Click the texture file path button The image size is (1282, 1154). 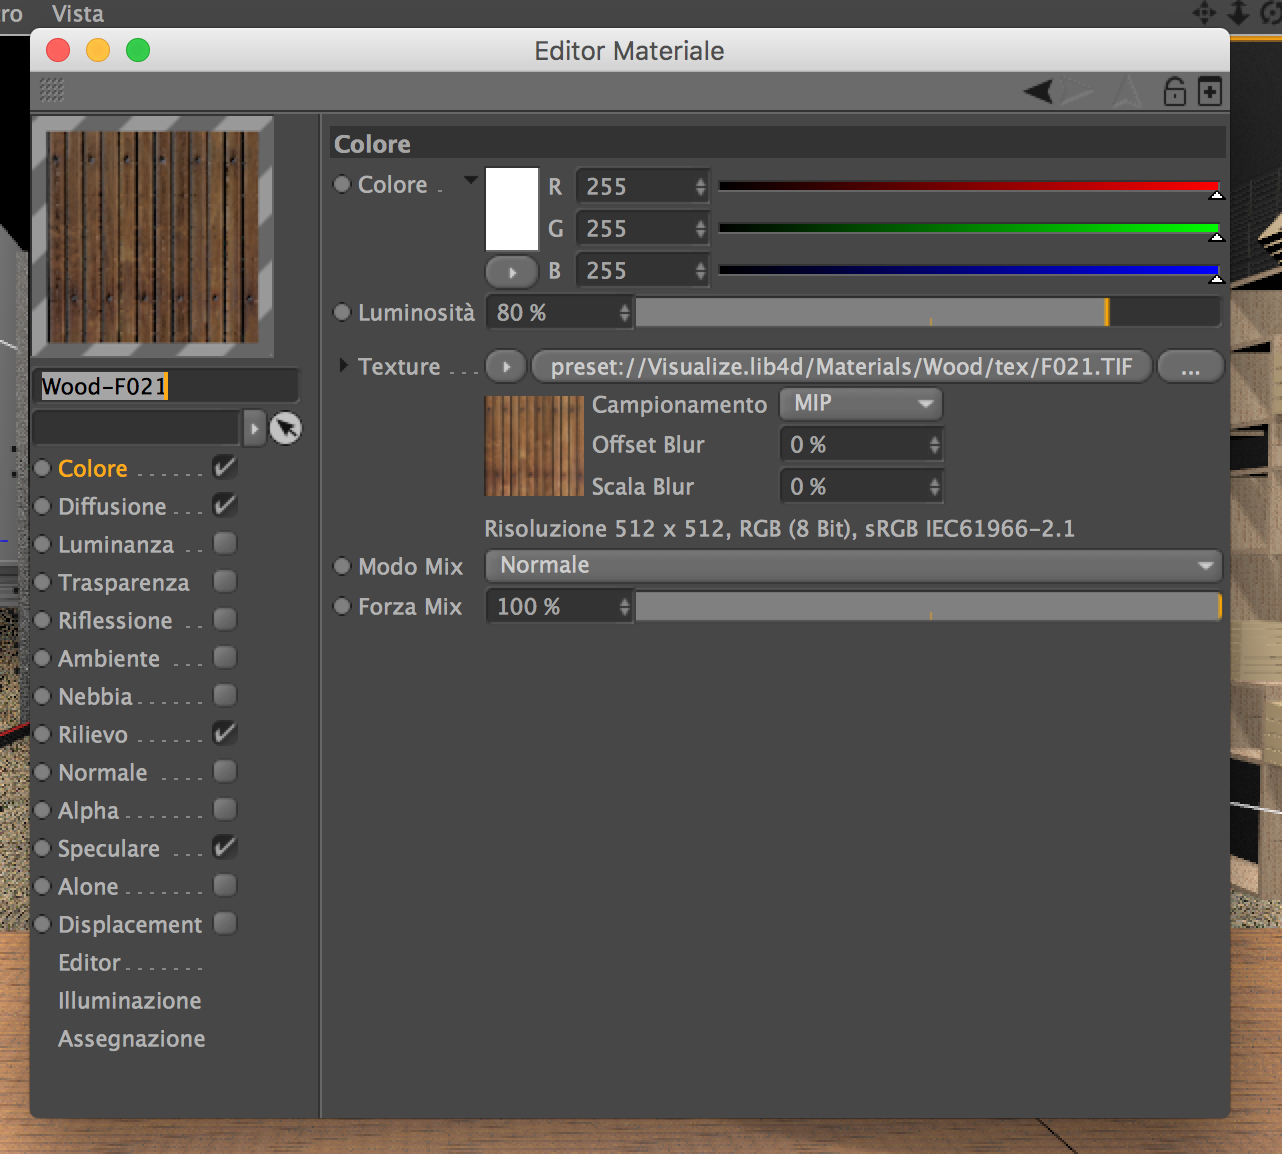pyautogui.click(x=842, y=367)
